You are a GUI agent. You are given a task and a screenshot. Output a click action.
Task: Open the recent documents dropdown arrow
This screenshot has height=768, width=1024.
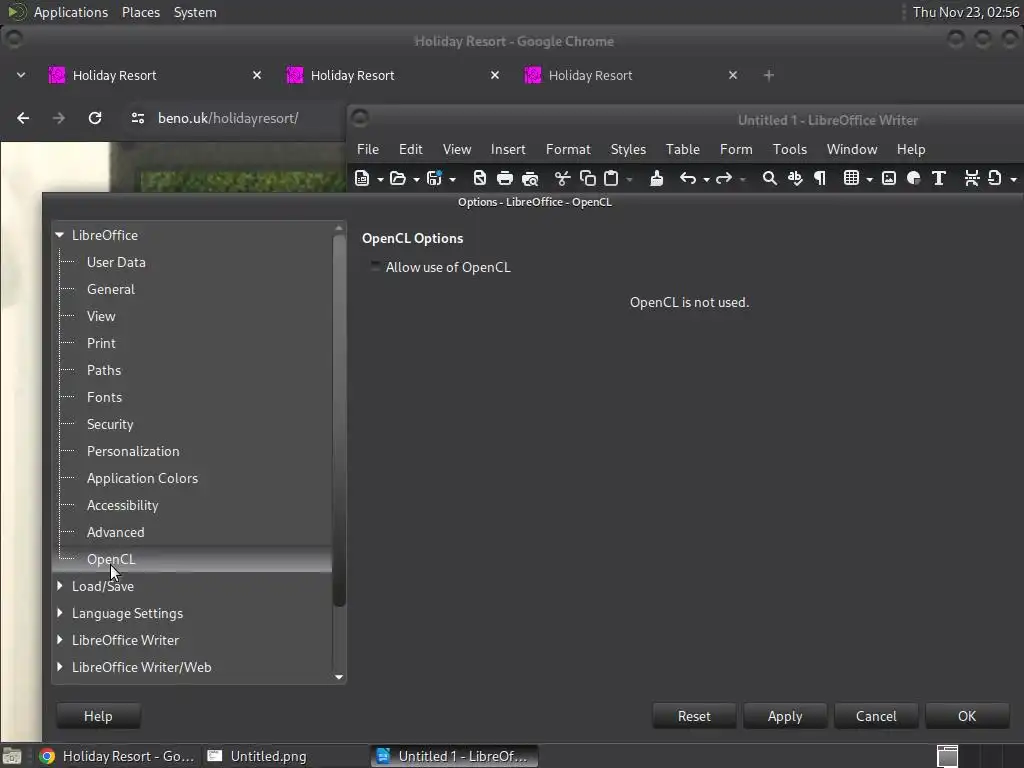[416, 179]
